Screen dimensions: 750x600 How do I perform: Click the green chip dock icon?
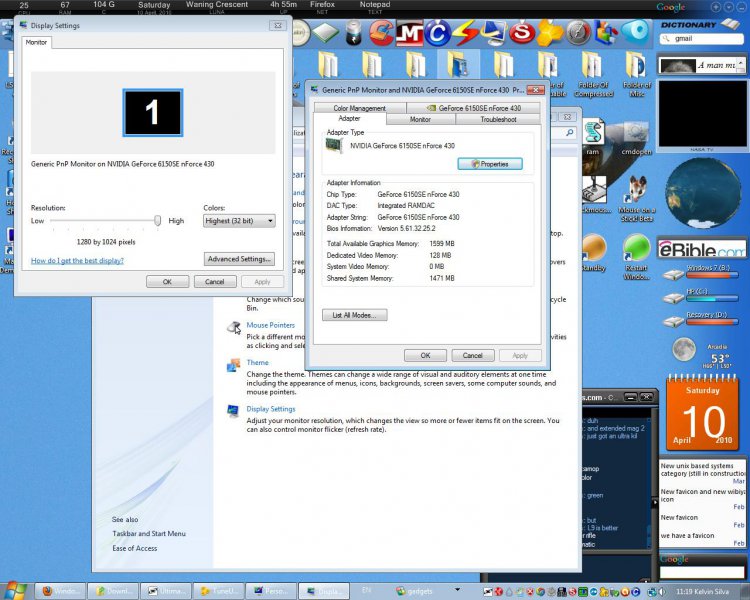point(325,33)
